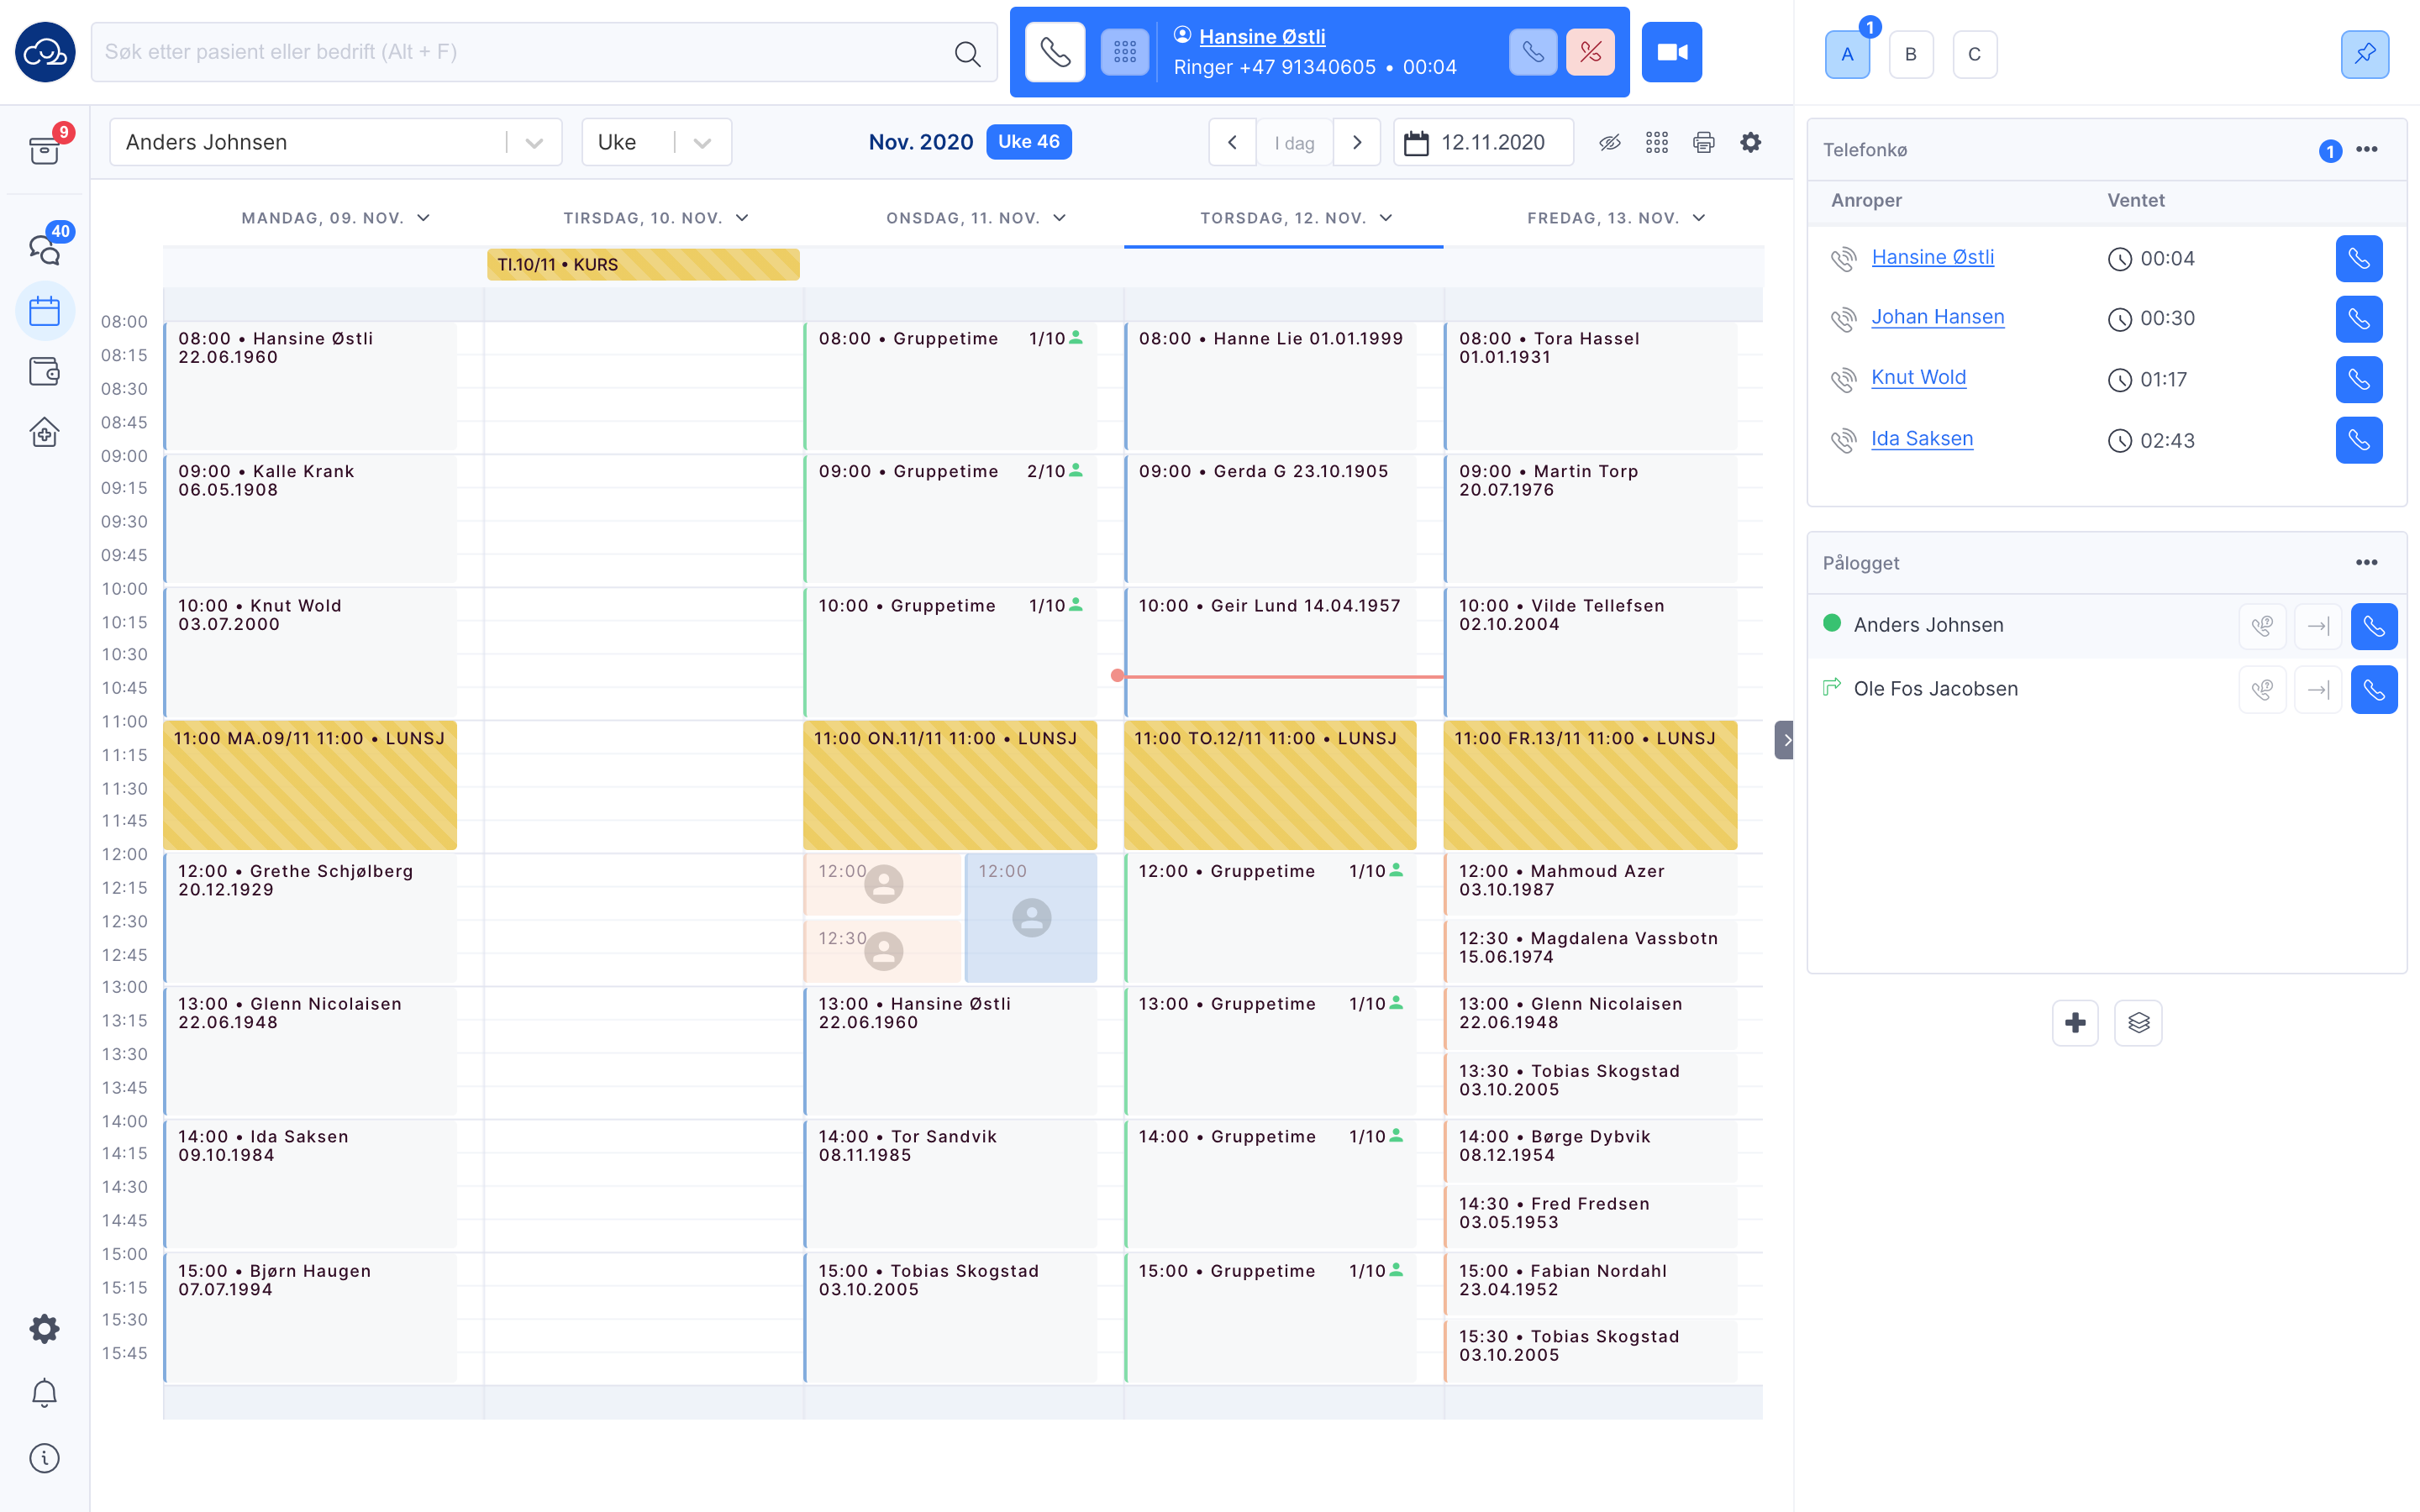Open the calendar grid view icon
Viewport: 2420px width, 1512px height.
tap(1657, 142)
